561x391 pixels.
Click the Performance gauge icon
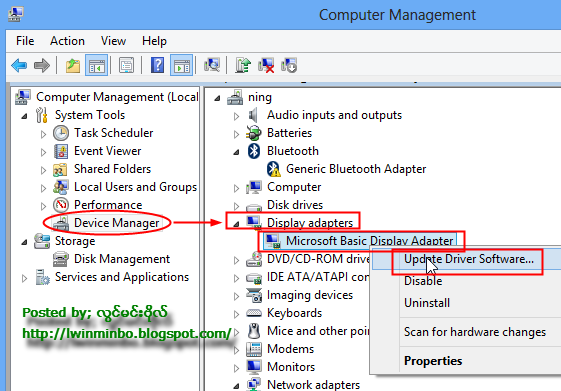61,205
